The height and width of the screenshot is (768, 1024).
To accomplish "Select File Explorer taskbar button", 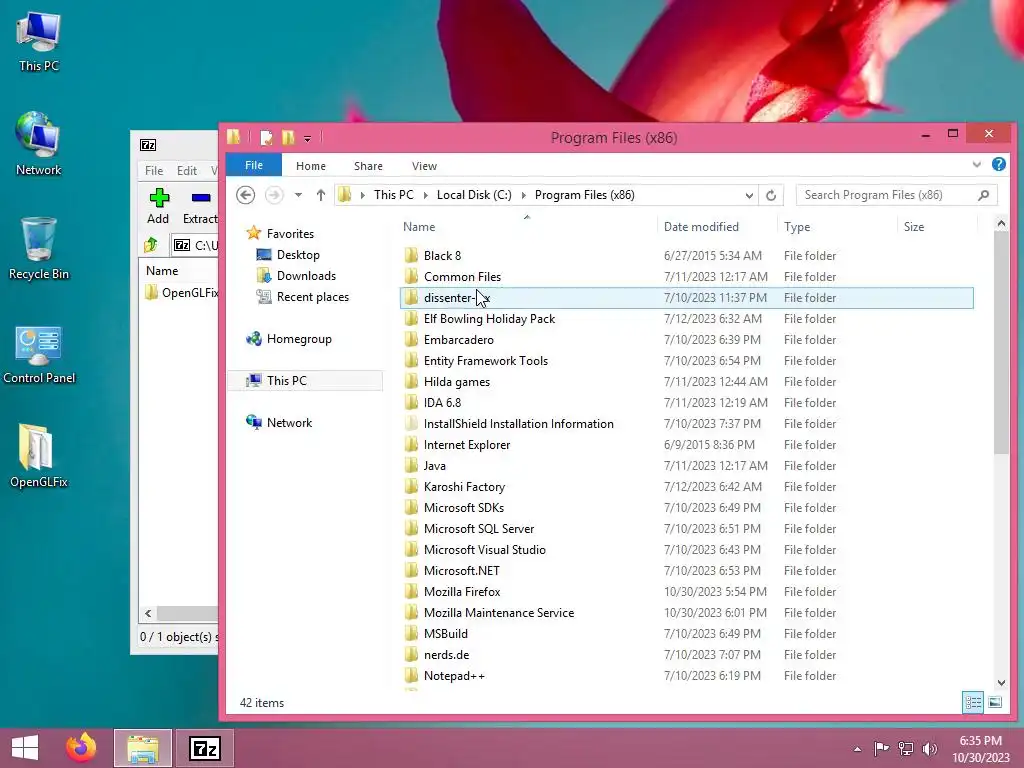I will pyautogui.click(x=142, y=748).
